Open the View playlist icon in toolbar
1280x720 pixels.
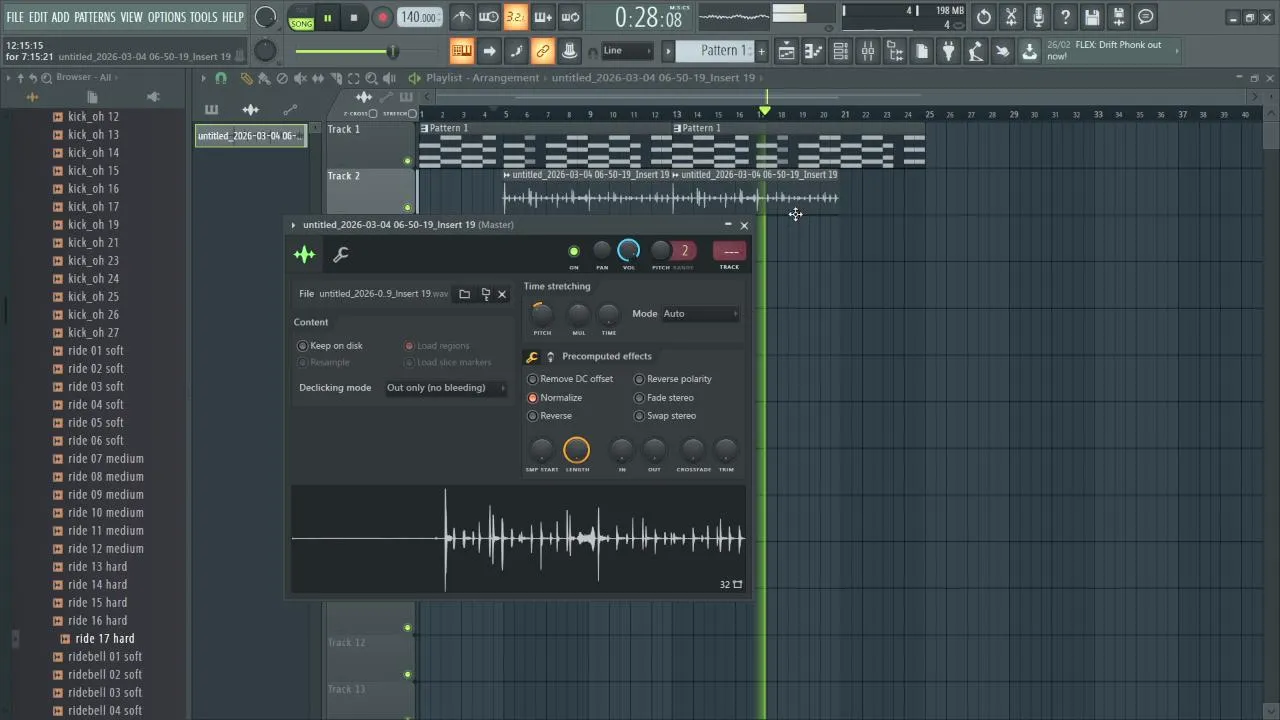787,51
